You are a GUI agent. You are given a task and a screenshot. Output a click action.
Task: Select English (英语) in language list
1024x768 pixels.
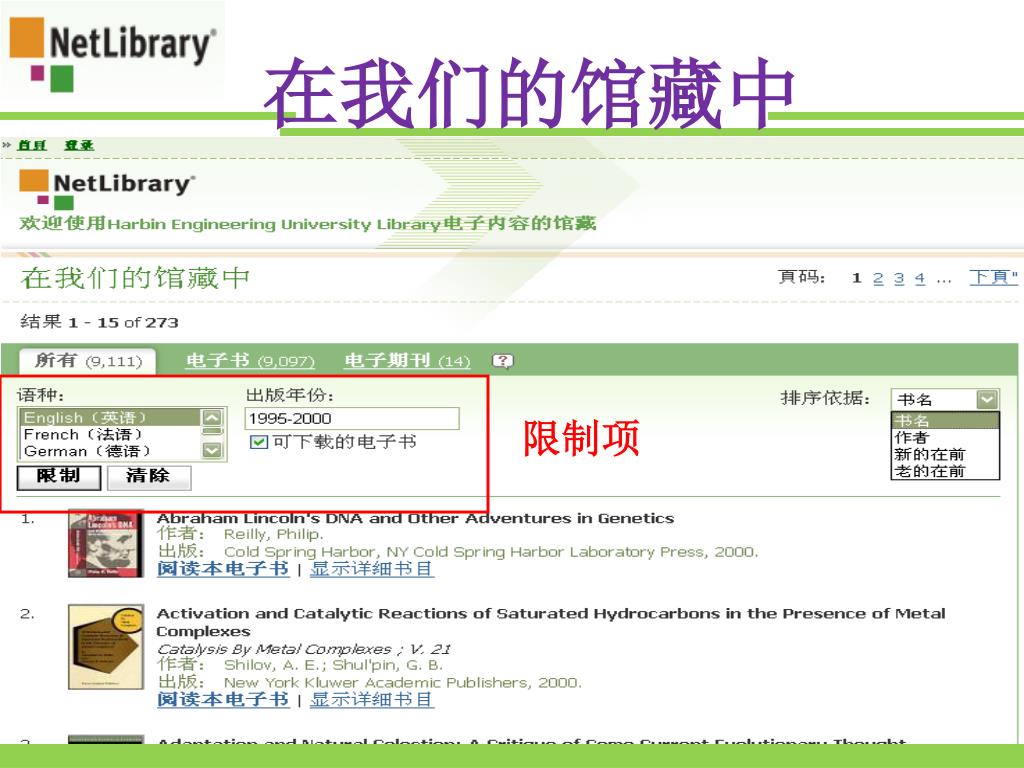click(111, 417)
